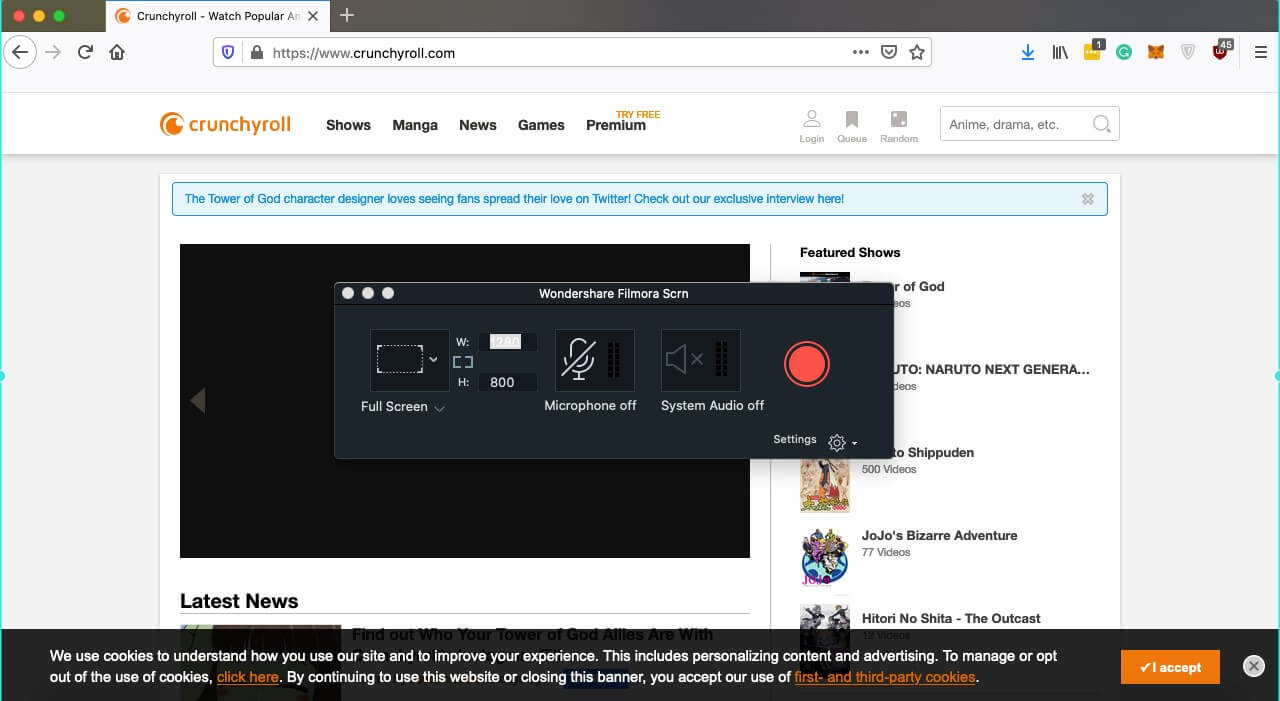Open page actions three-dot menu
This screenshot has width=1280, height=701.
pyautogui.click(x=861, y=53)
